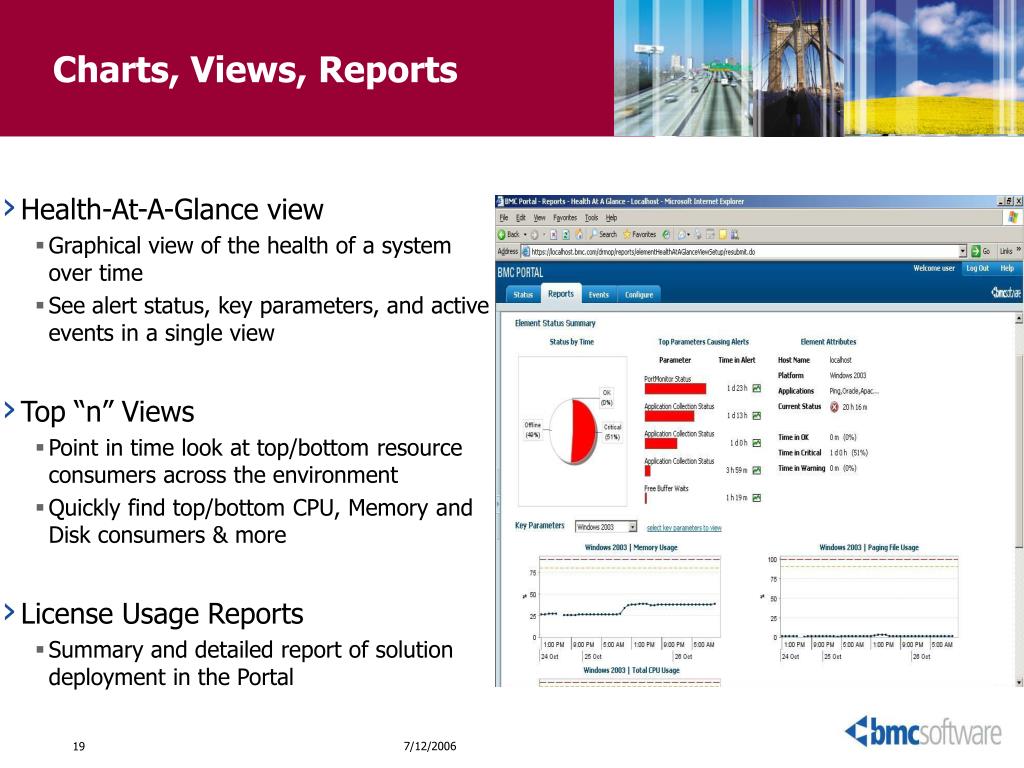Click the 'BMC PORTAL' header title
Viewport: 1024px width, 768px height.
click(520, 272)
